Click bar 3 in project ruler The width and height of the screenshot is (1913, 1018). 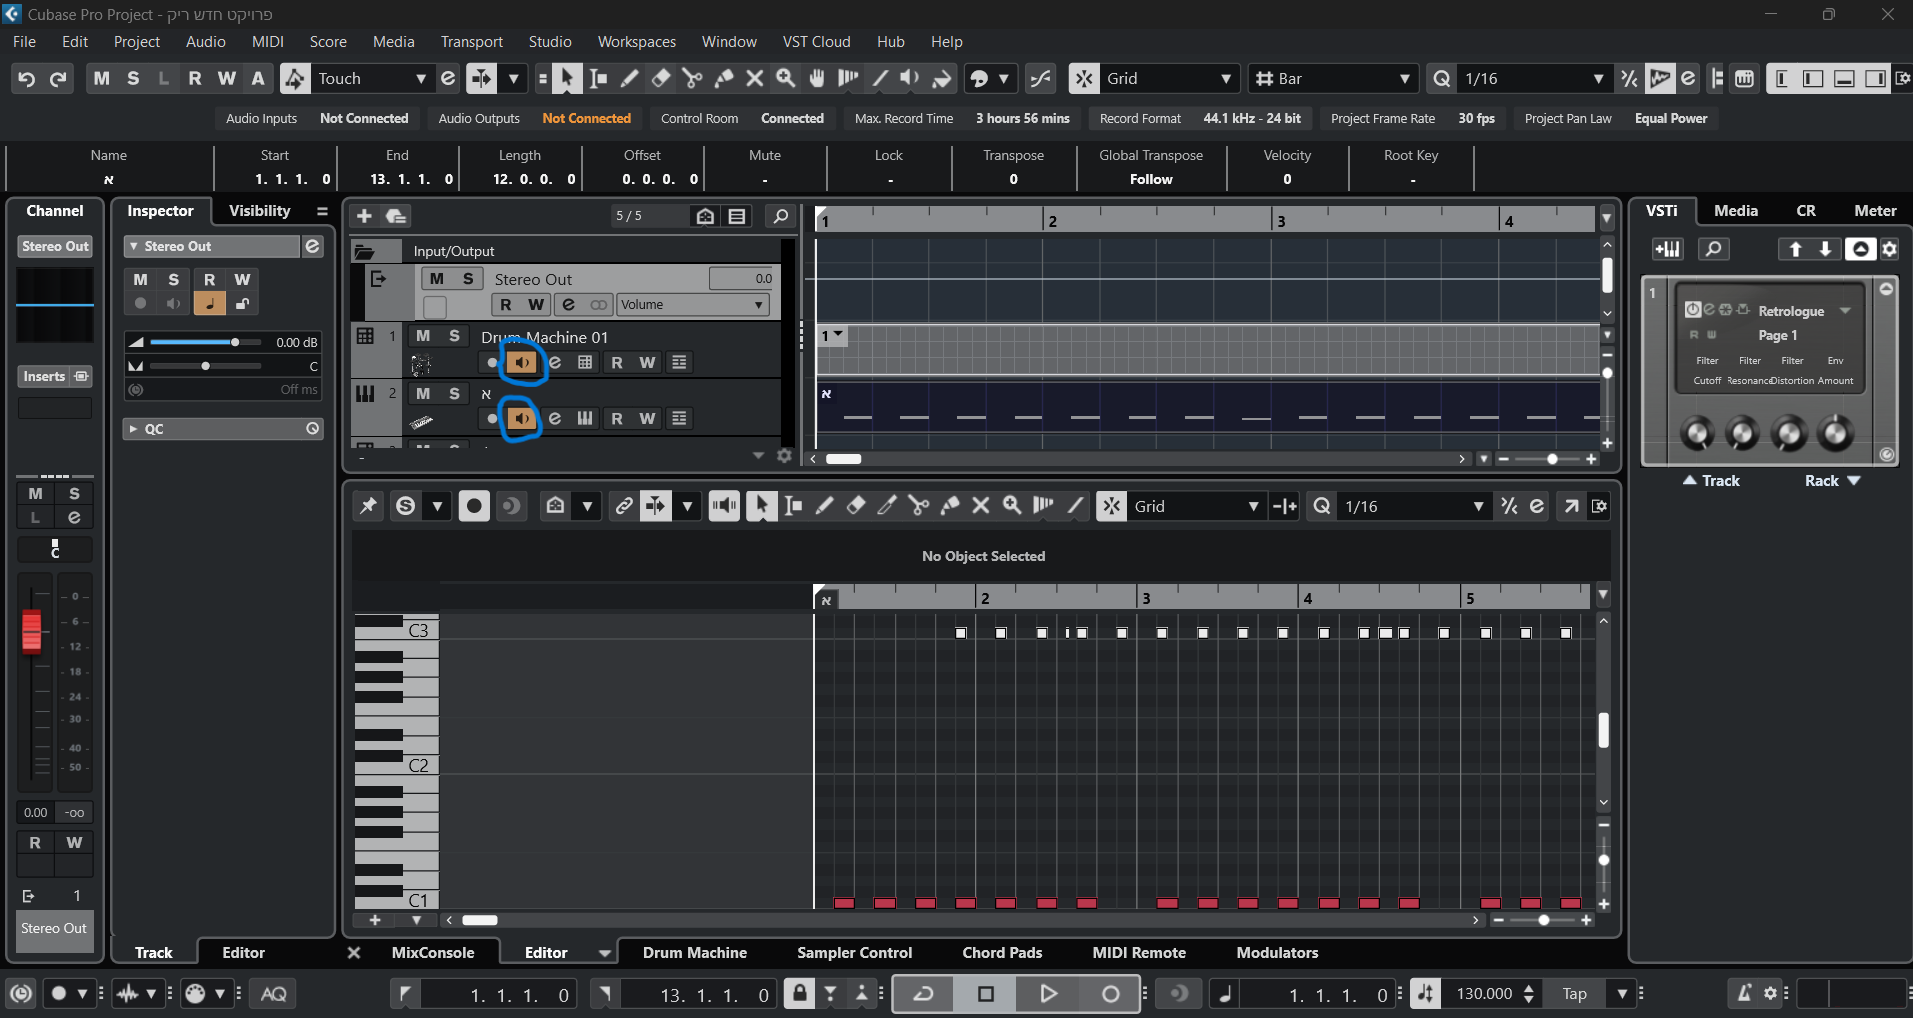(x=1280, y=221)
